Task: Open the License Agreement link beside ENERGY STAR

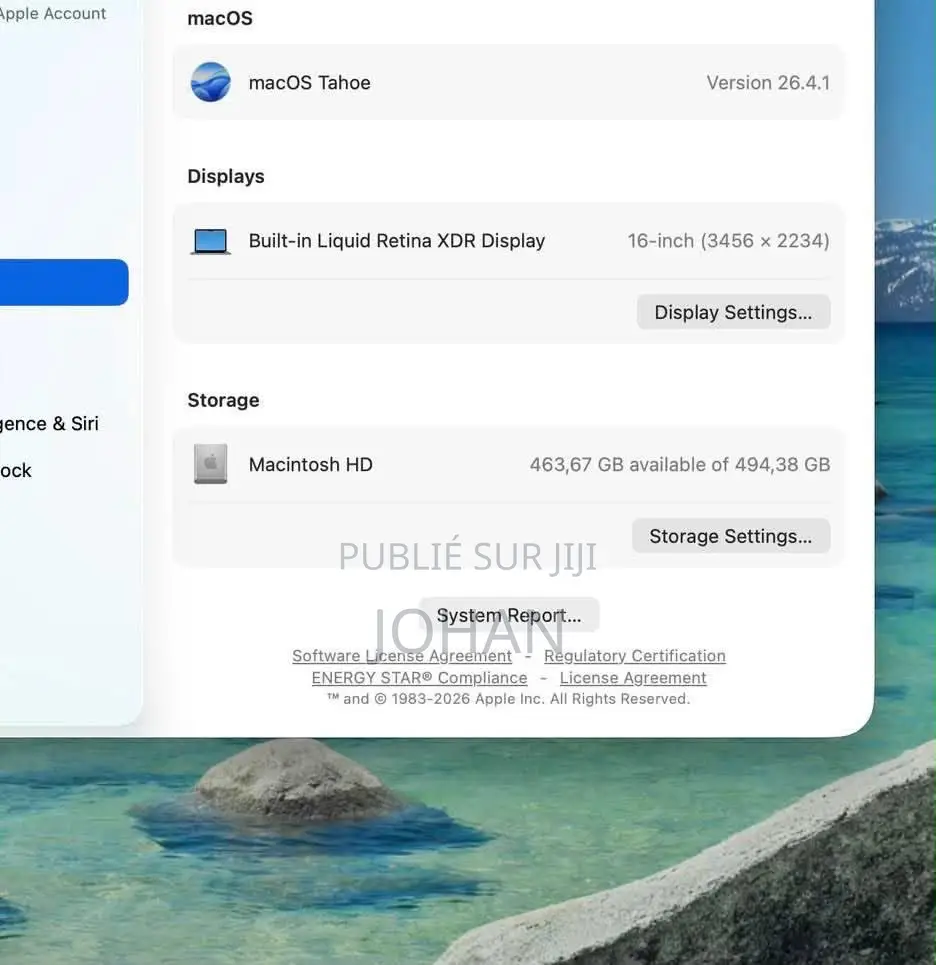Action: pos(633,678)
